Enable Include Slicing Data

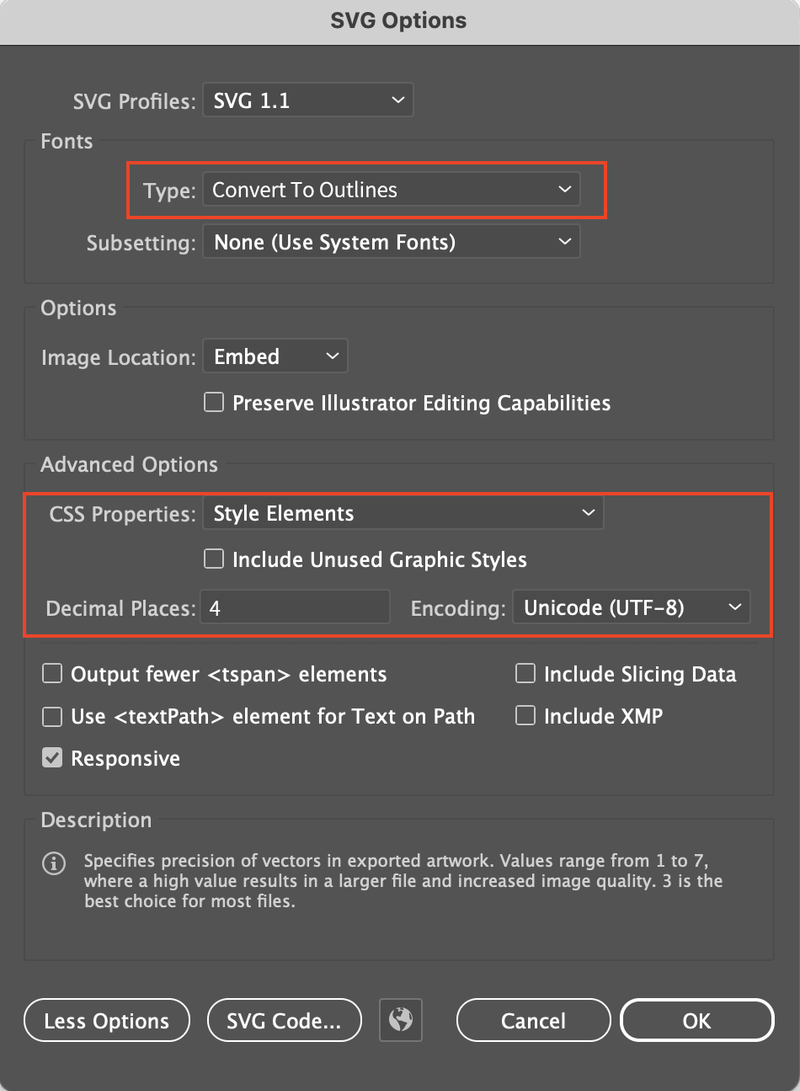525,673
